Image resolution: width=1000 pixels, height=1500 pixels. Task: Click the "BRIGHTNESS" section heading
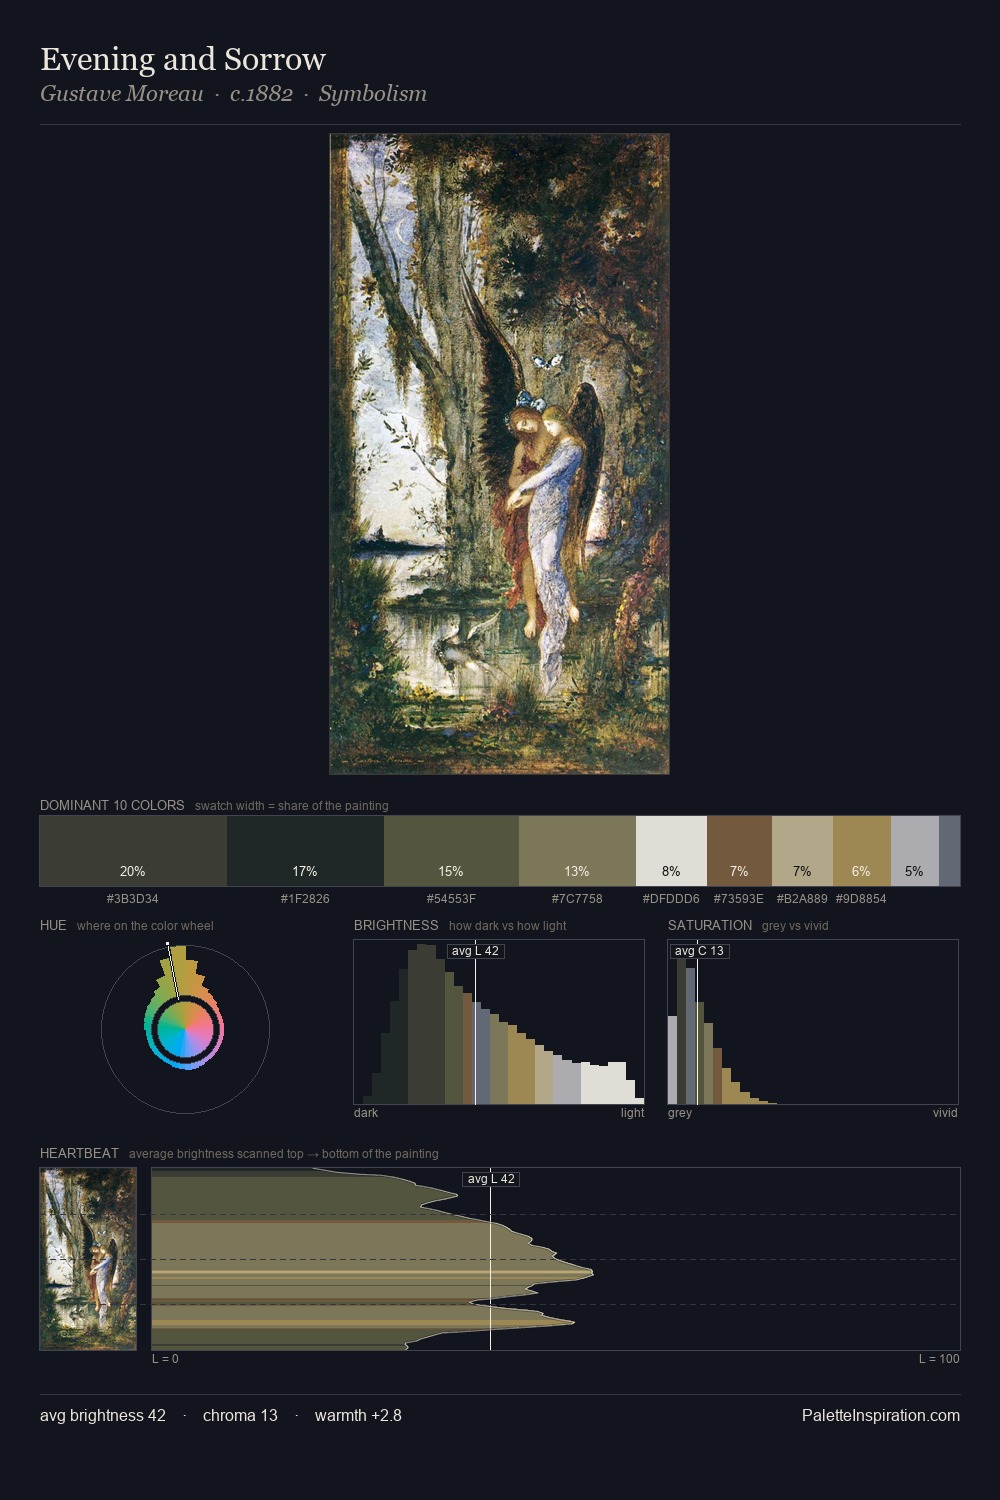[396, 925]
